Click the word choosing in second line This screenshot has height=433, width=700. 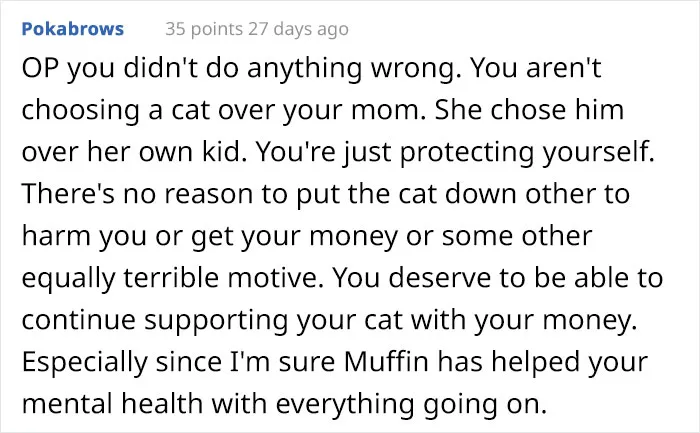click(80, 111)
